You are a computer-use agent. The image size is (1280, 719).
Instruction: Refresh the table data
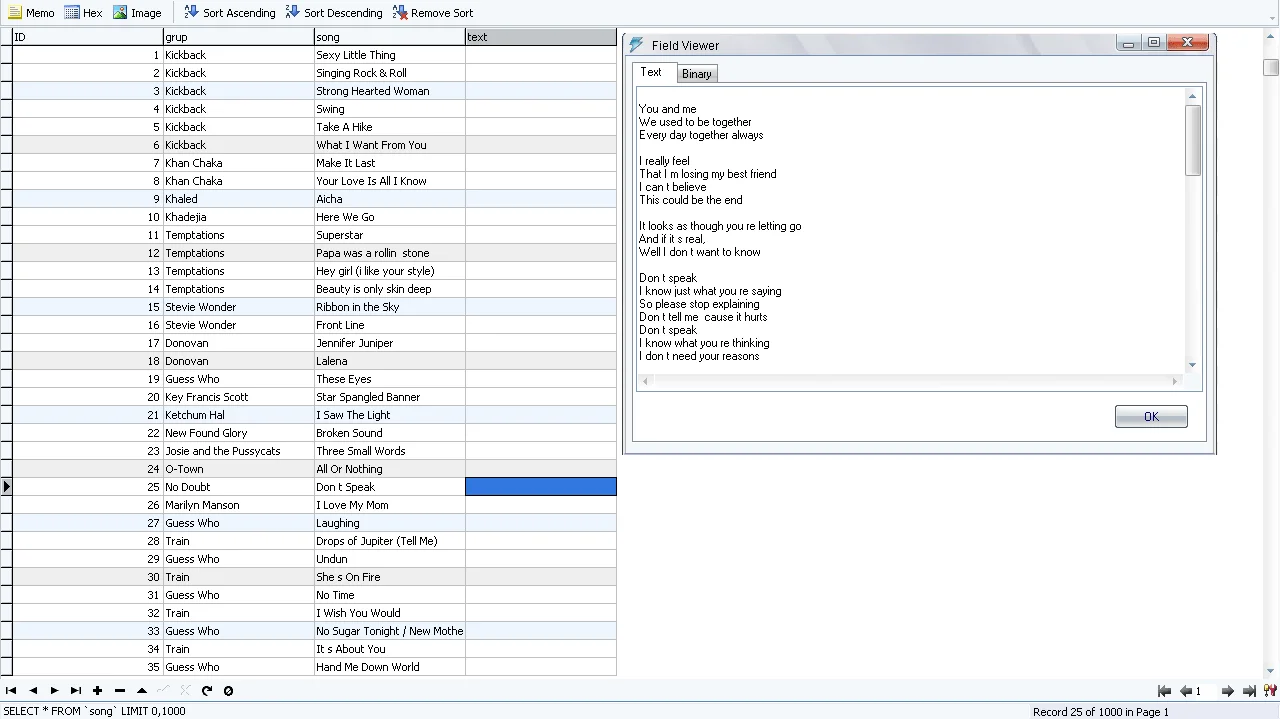coord(207,691)
